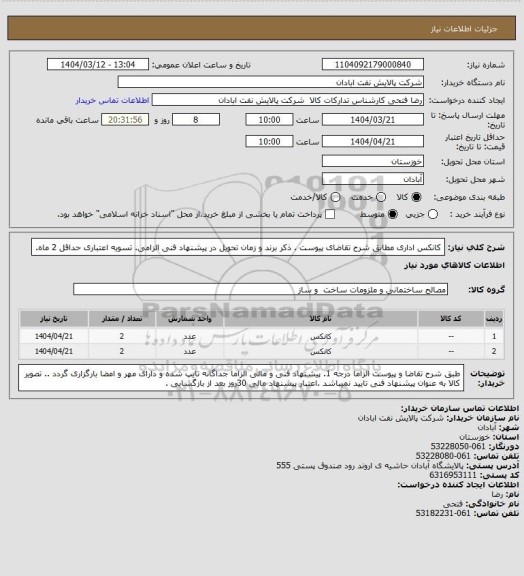Click the creator phone 53182231-061
Screen dimensions: 524x576
click(x=443, y=513)
